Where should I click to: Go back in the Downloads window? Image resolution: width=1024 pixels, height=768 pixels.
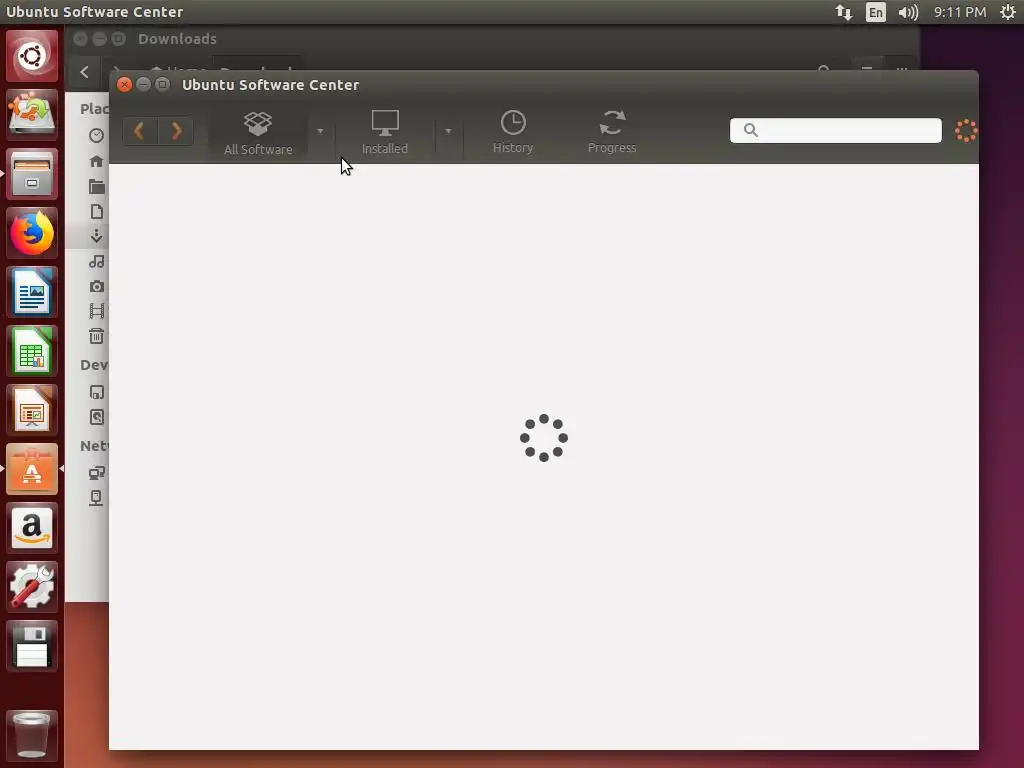(84, 72)
